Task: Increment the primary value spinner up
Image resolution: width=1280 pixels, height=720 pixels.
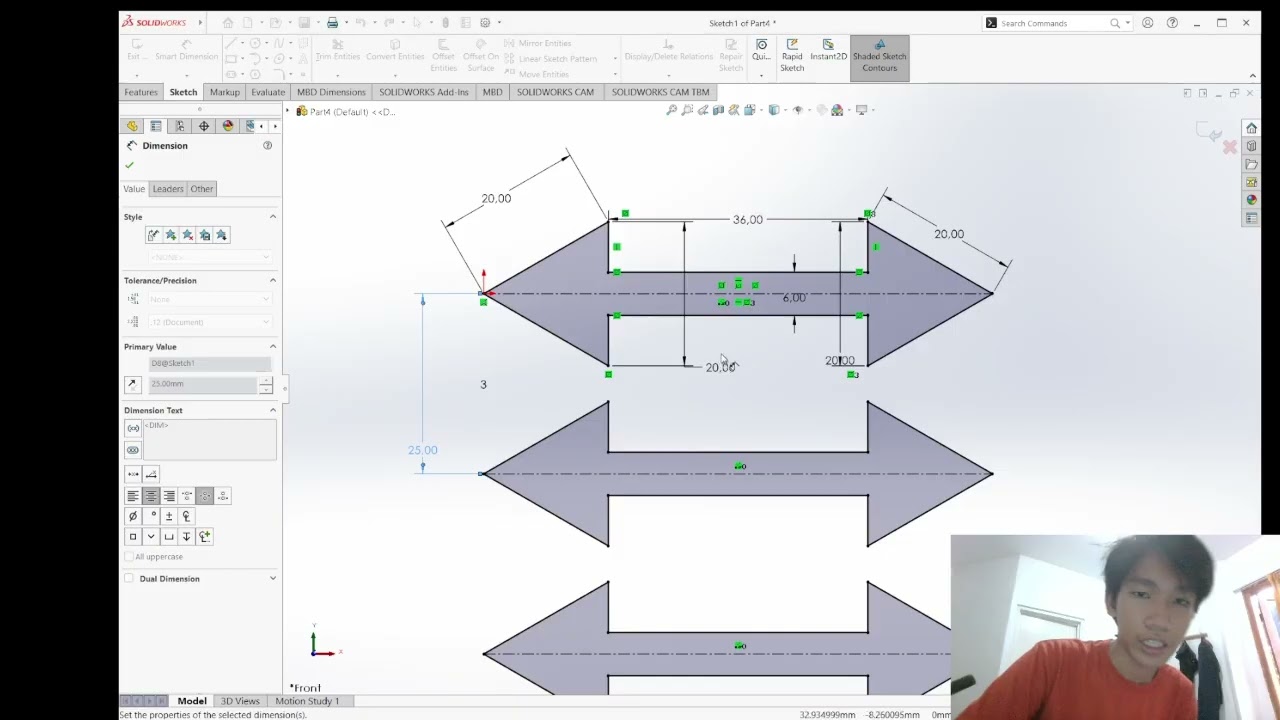Action: coord(265,380)
